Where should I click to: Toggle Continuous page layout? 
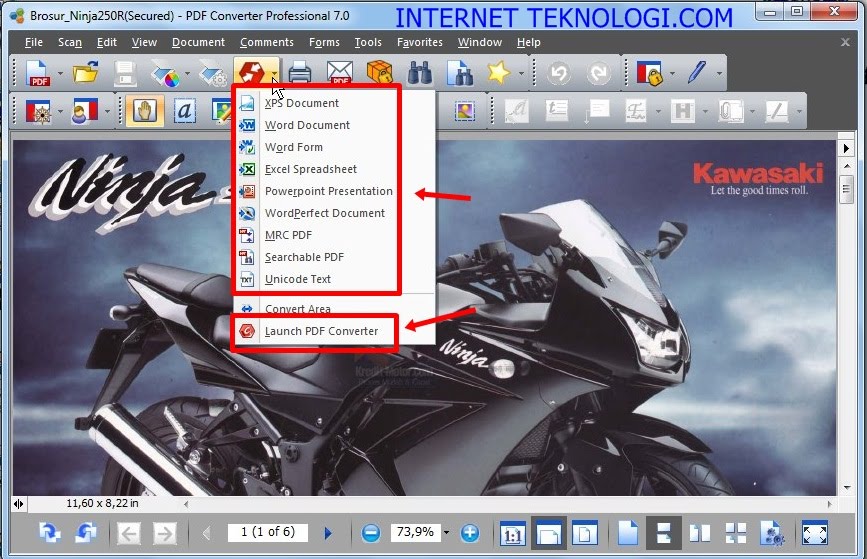coord(664,533)
